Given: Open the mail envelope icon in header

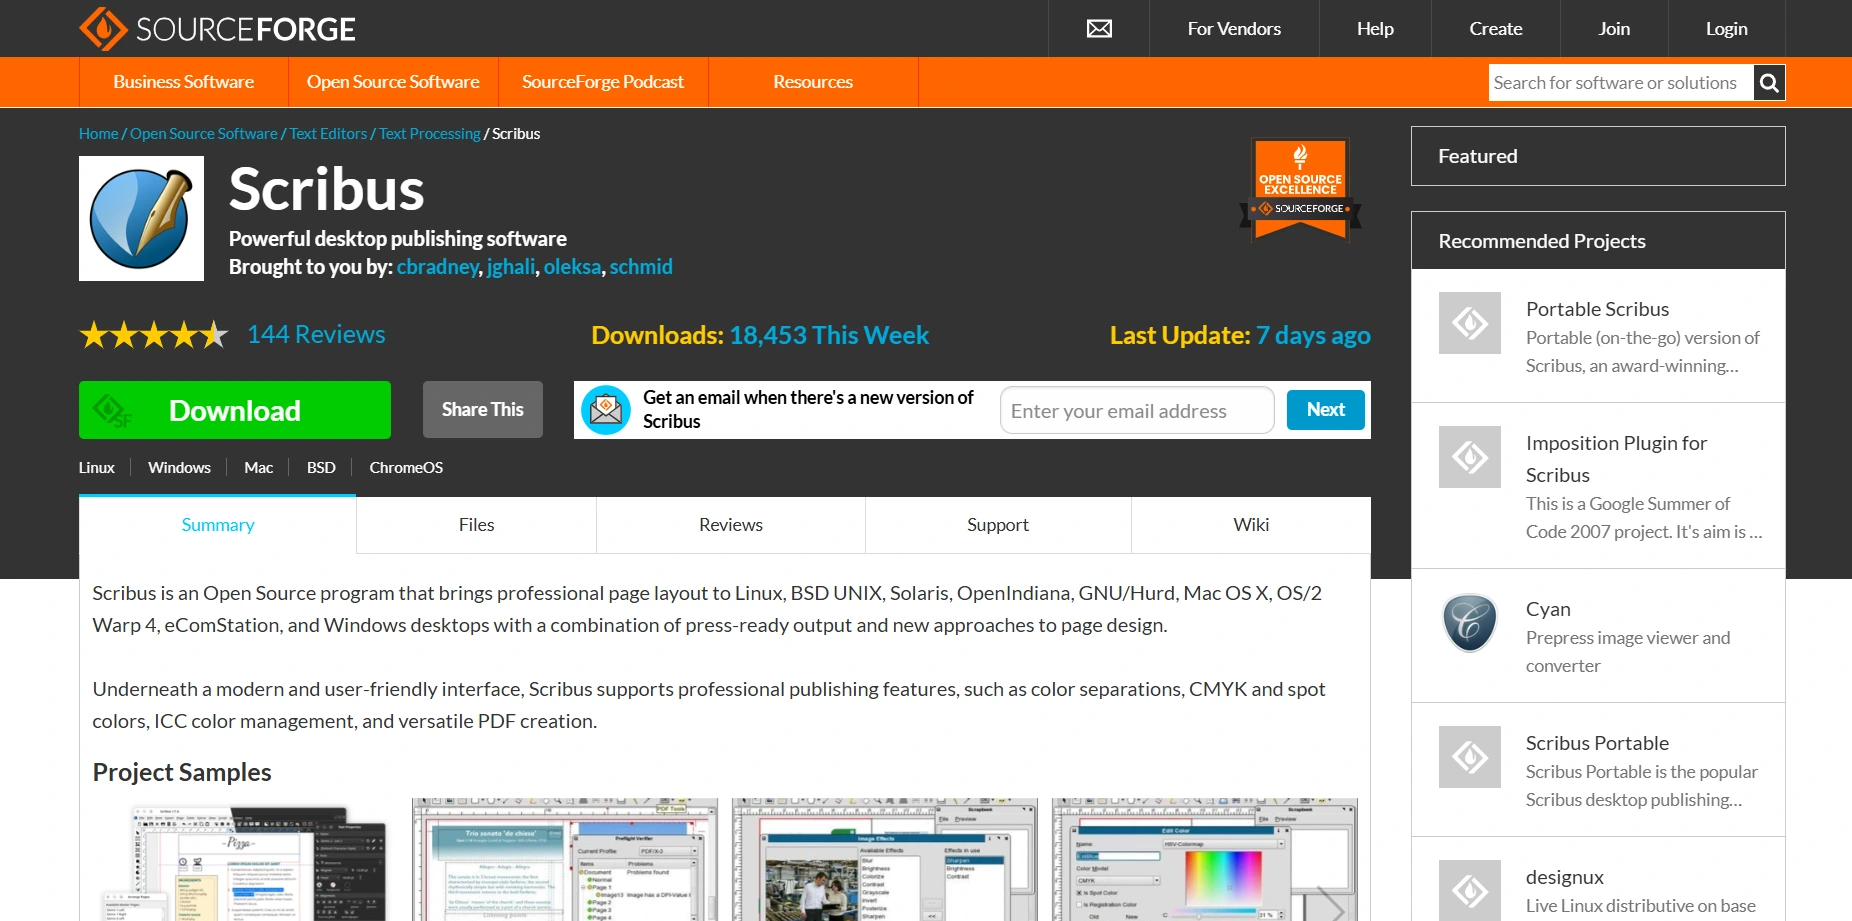Looking at the screenshot, I should click(x=1099, y=29).
